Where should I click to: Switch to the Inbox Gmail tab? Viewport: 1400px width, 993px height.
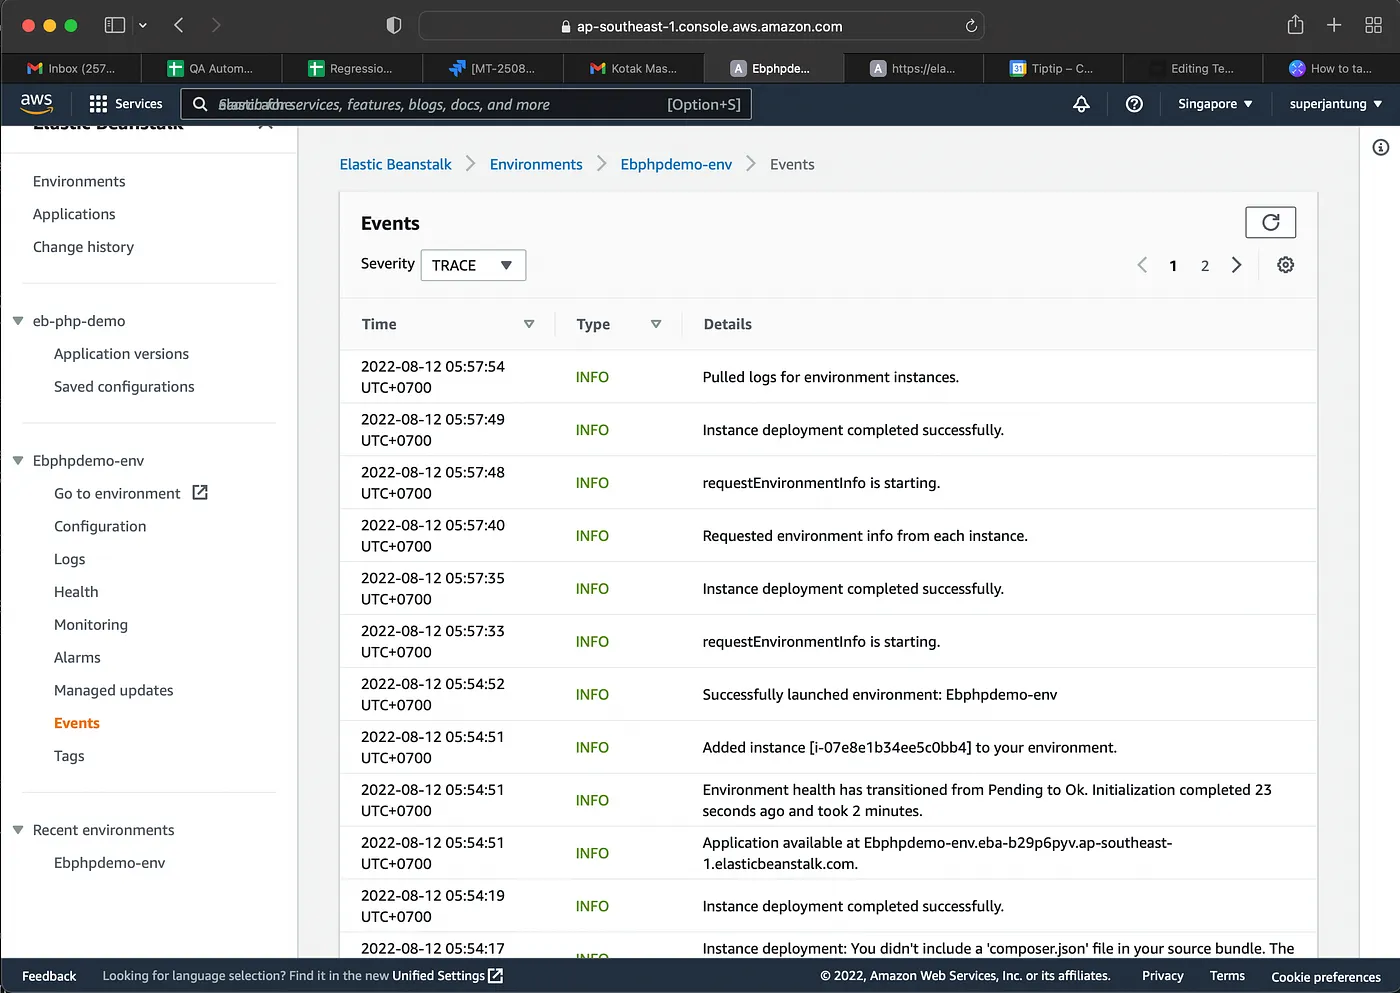point(71,68)
